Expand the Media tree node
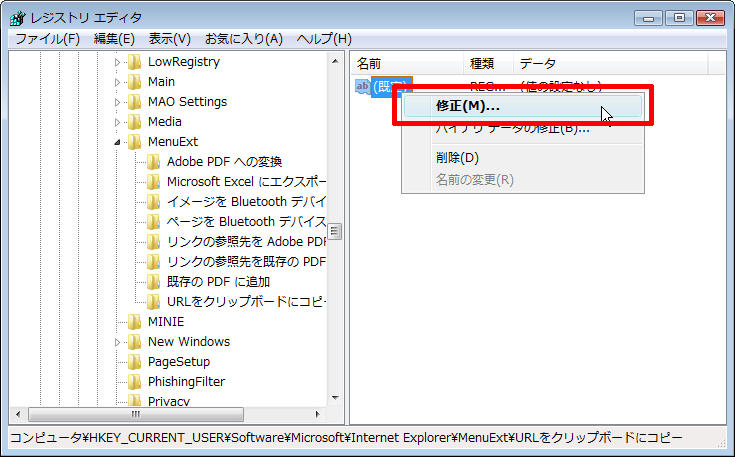 coord(117,122)
